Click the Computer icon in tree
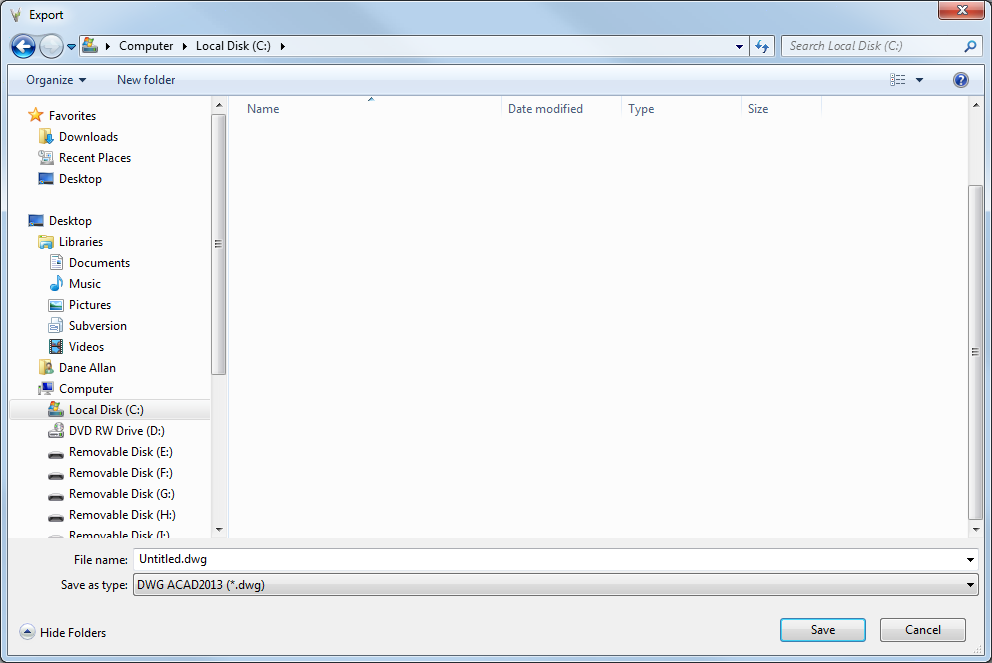 (46, 388)
